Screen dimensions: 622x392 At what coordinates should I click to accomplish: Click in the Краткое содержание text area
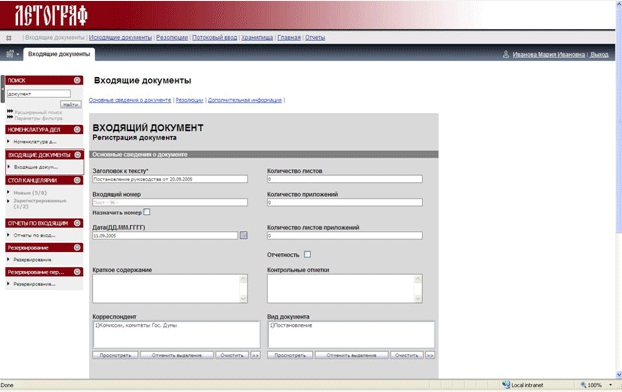[x=170, y=288]
